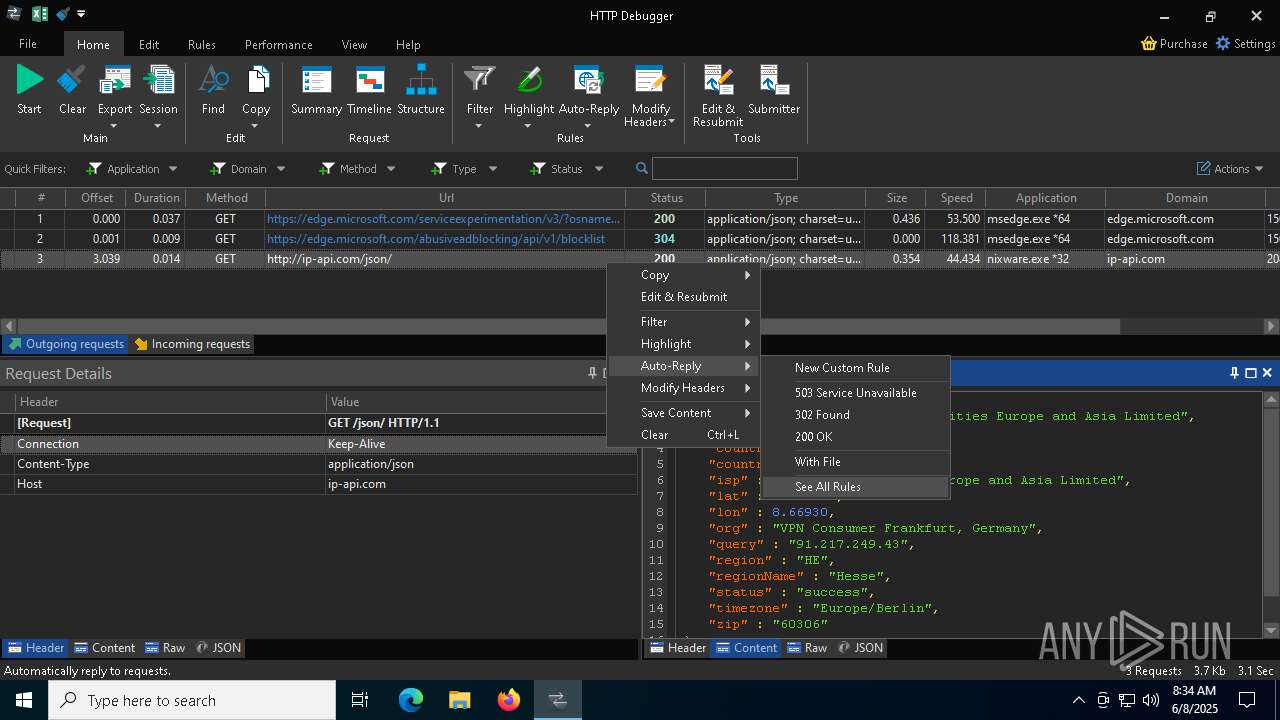This screenshot has width=1280, height=720.
Task: Select 200 OK auto-reply option
Action: point(855,437)
